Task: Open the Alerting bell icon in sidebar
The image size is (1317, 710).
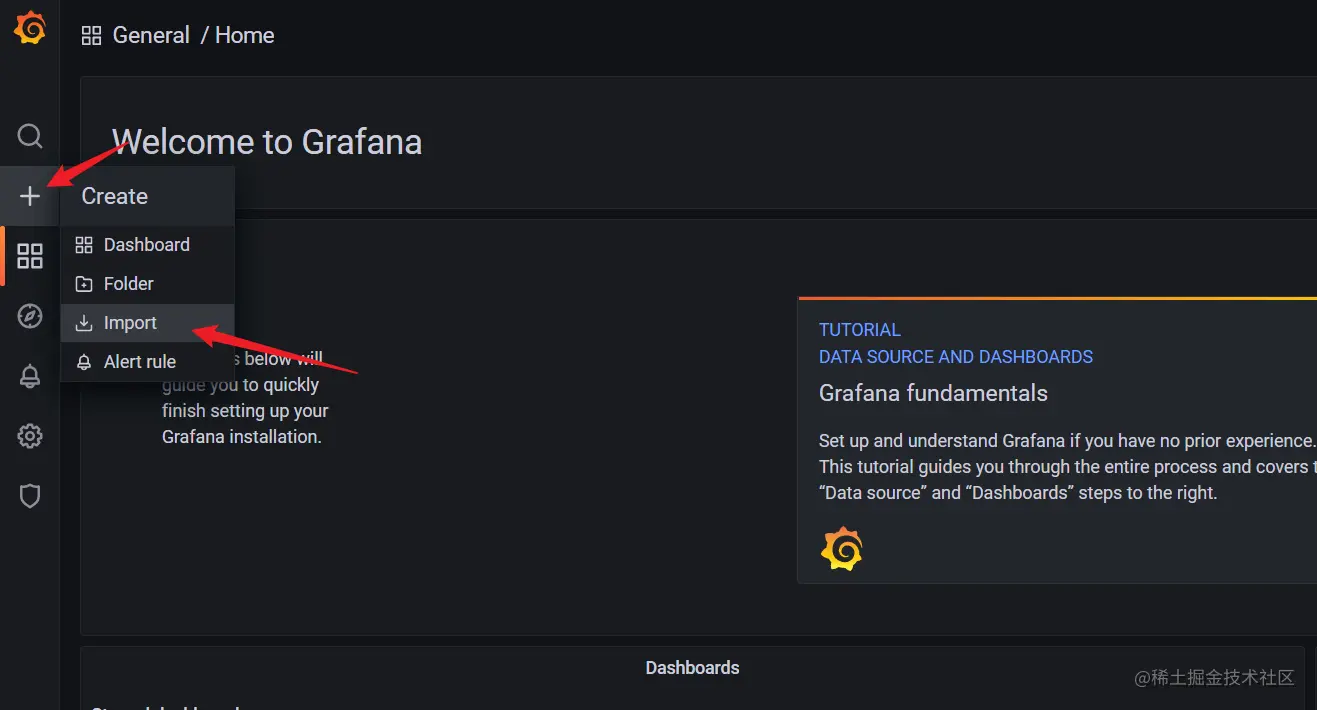Action: (30, 376)
